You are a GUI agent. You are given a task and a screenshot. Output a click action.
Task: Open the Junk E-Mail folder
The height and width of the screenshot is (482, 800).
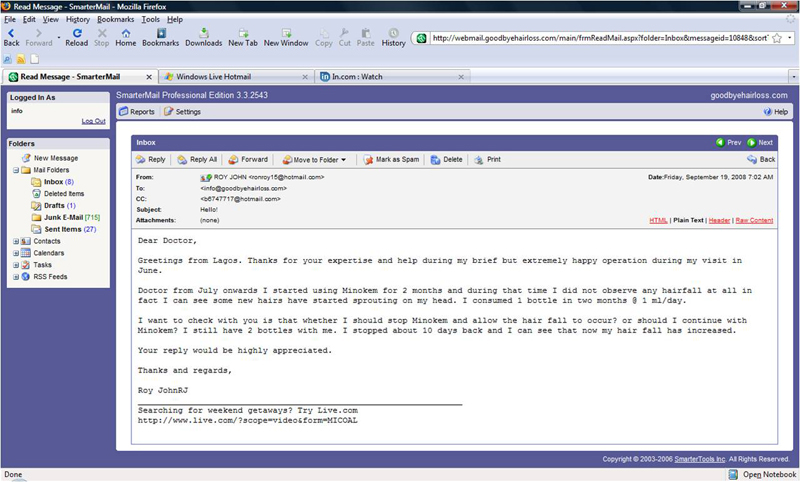(x=65, y=217)
